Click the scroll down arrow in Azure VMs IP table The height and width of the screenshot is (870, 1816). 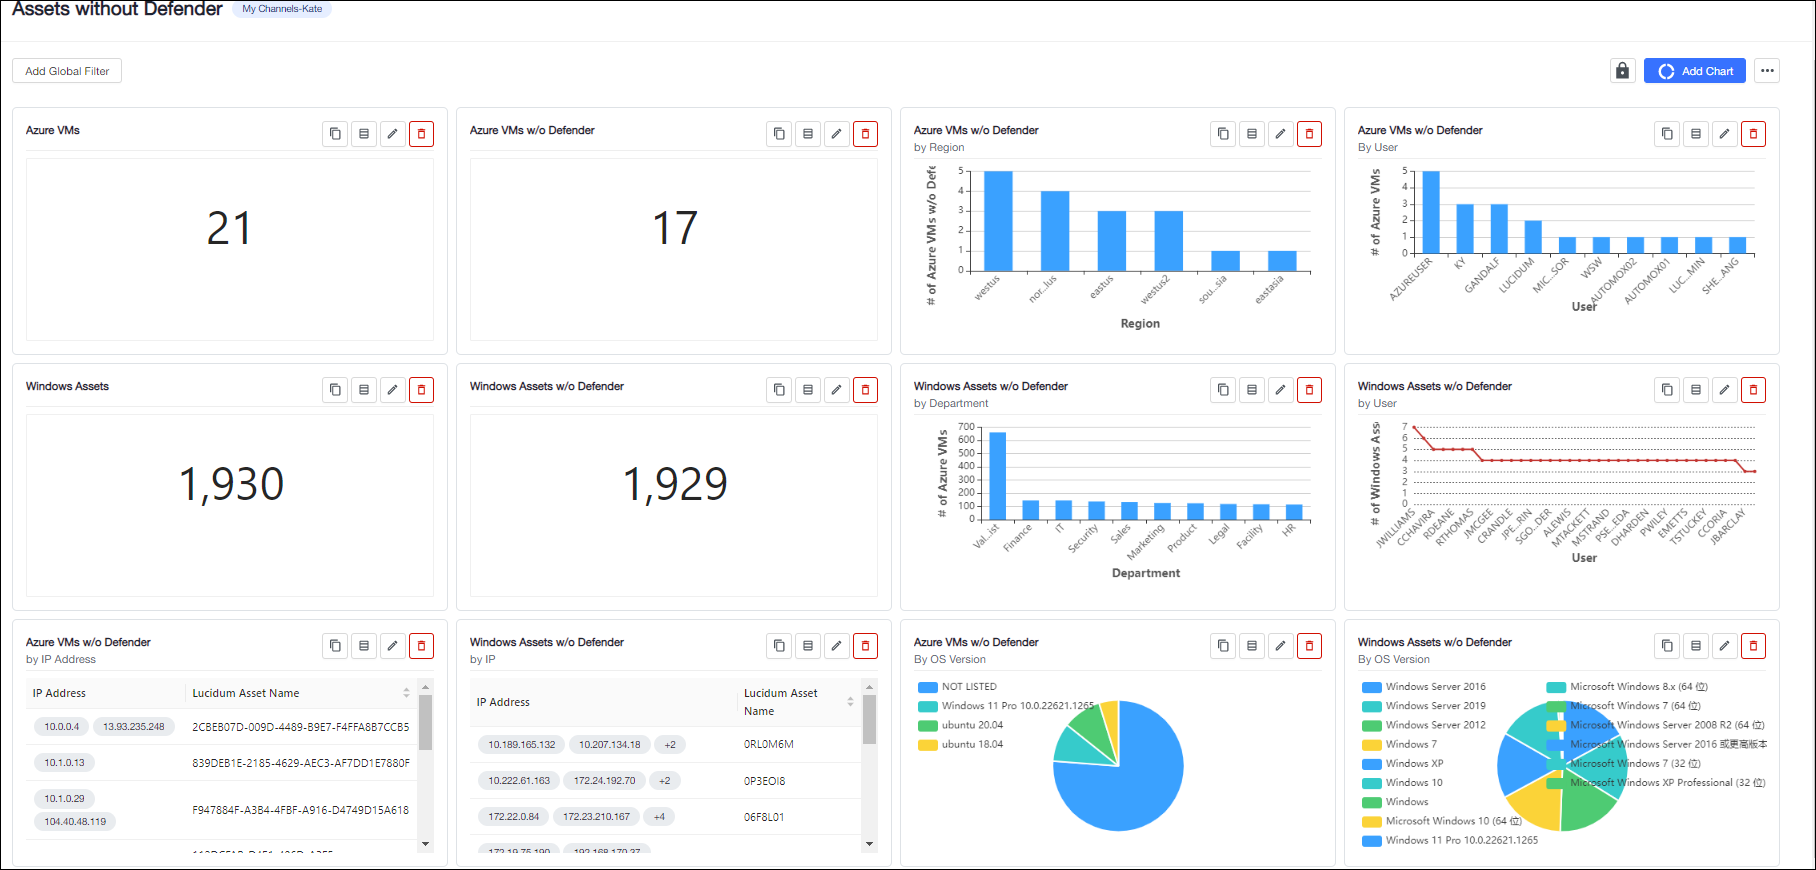tap(425, 844)
